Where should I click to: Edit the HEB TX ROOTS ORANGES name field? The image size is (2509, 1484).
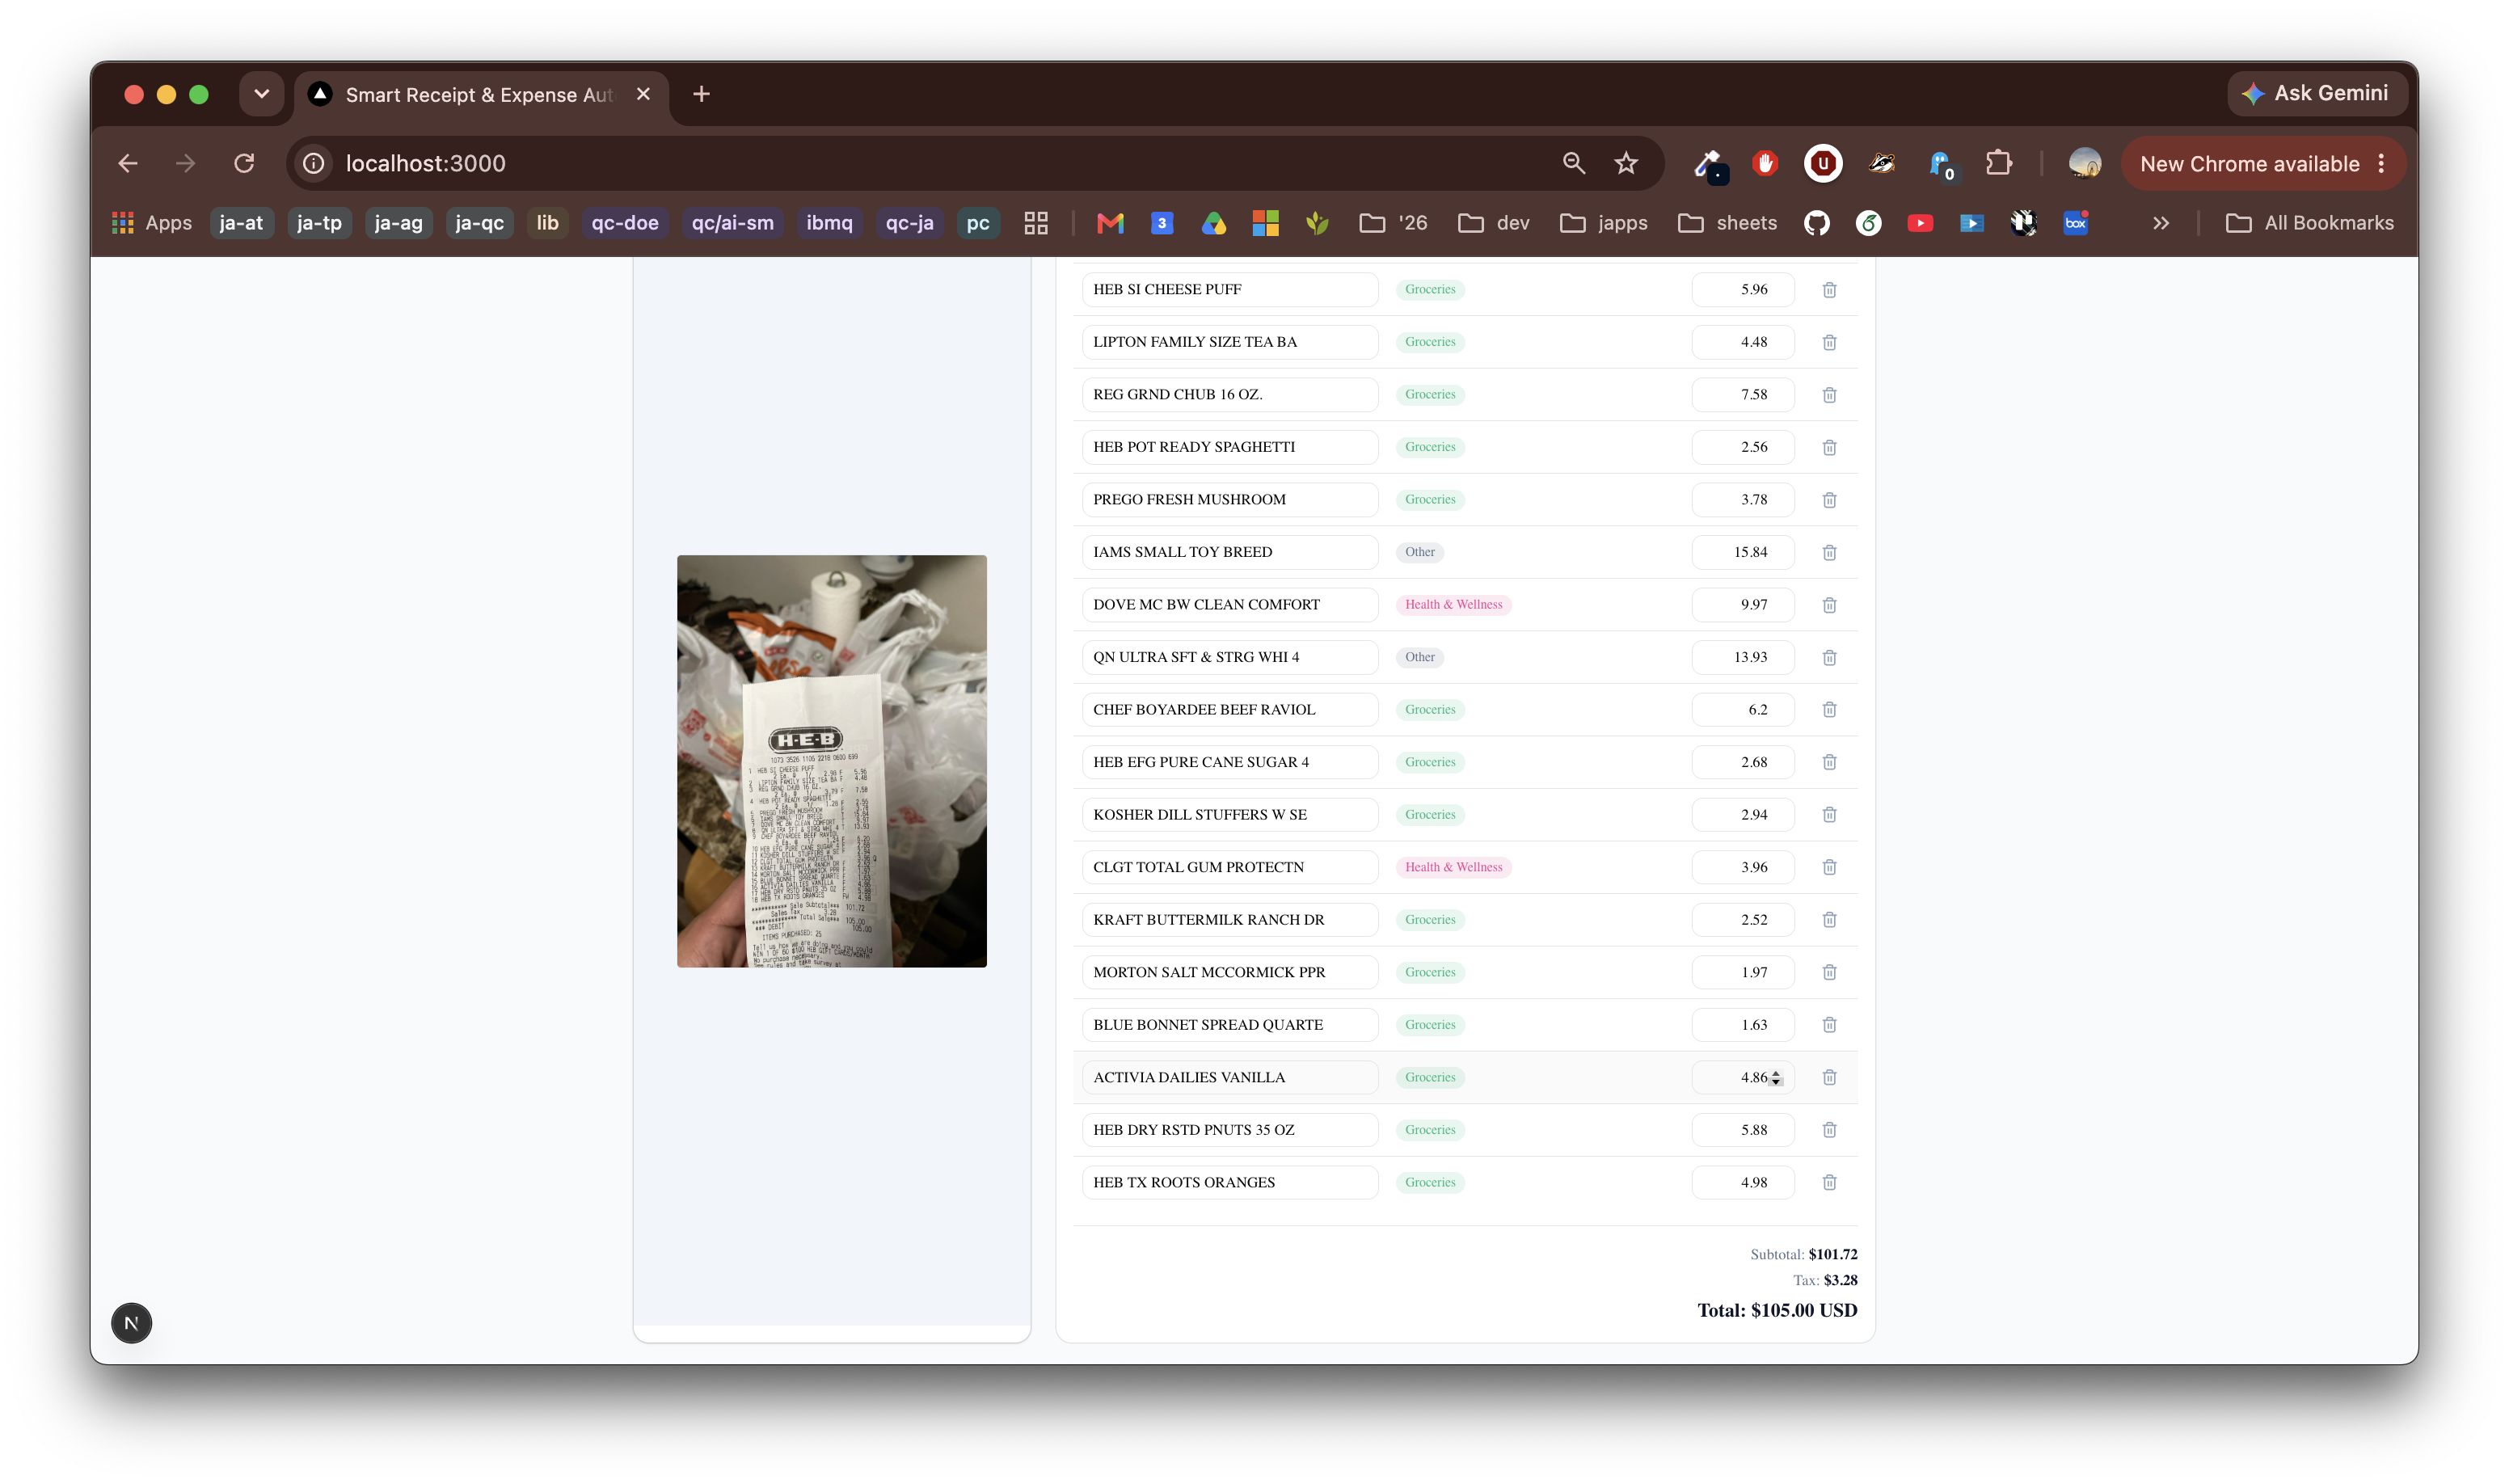(x=1230, y=1182)
